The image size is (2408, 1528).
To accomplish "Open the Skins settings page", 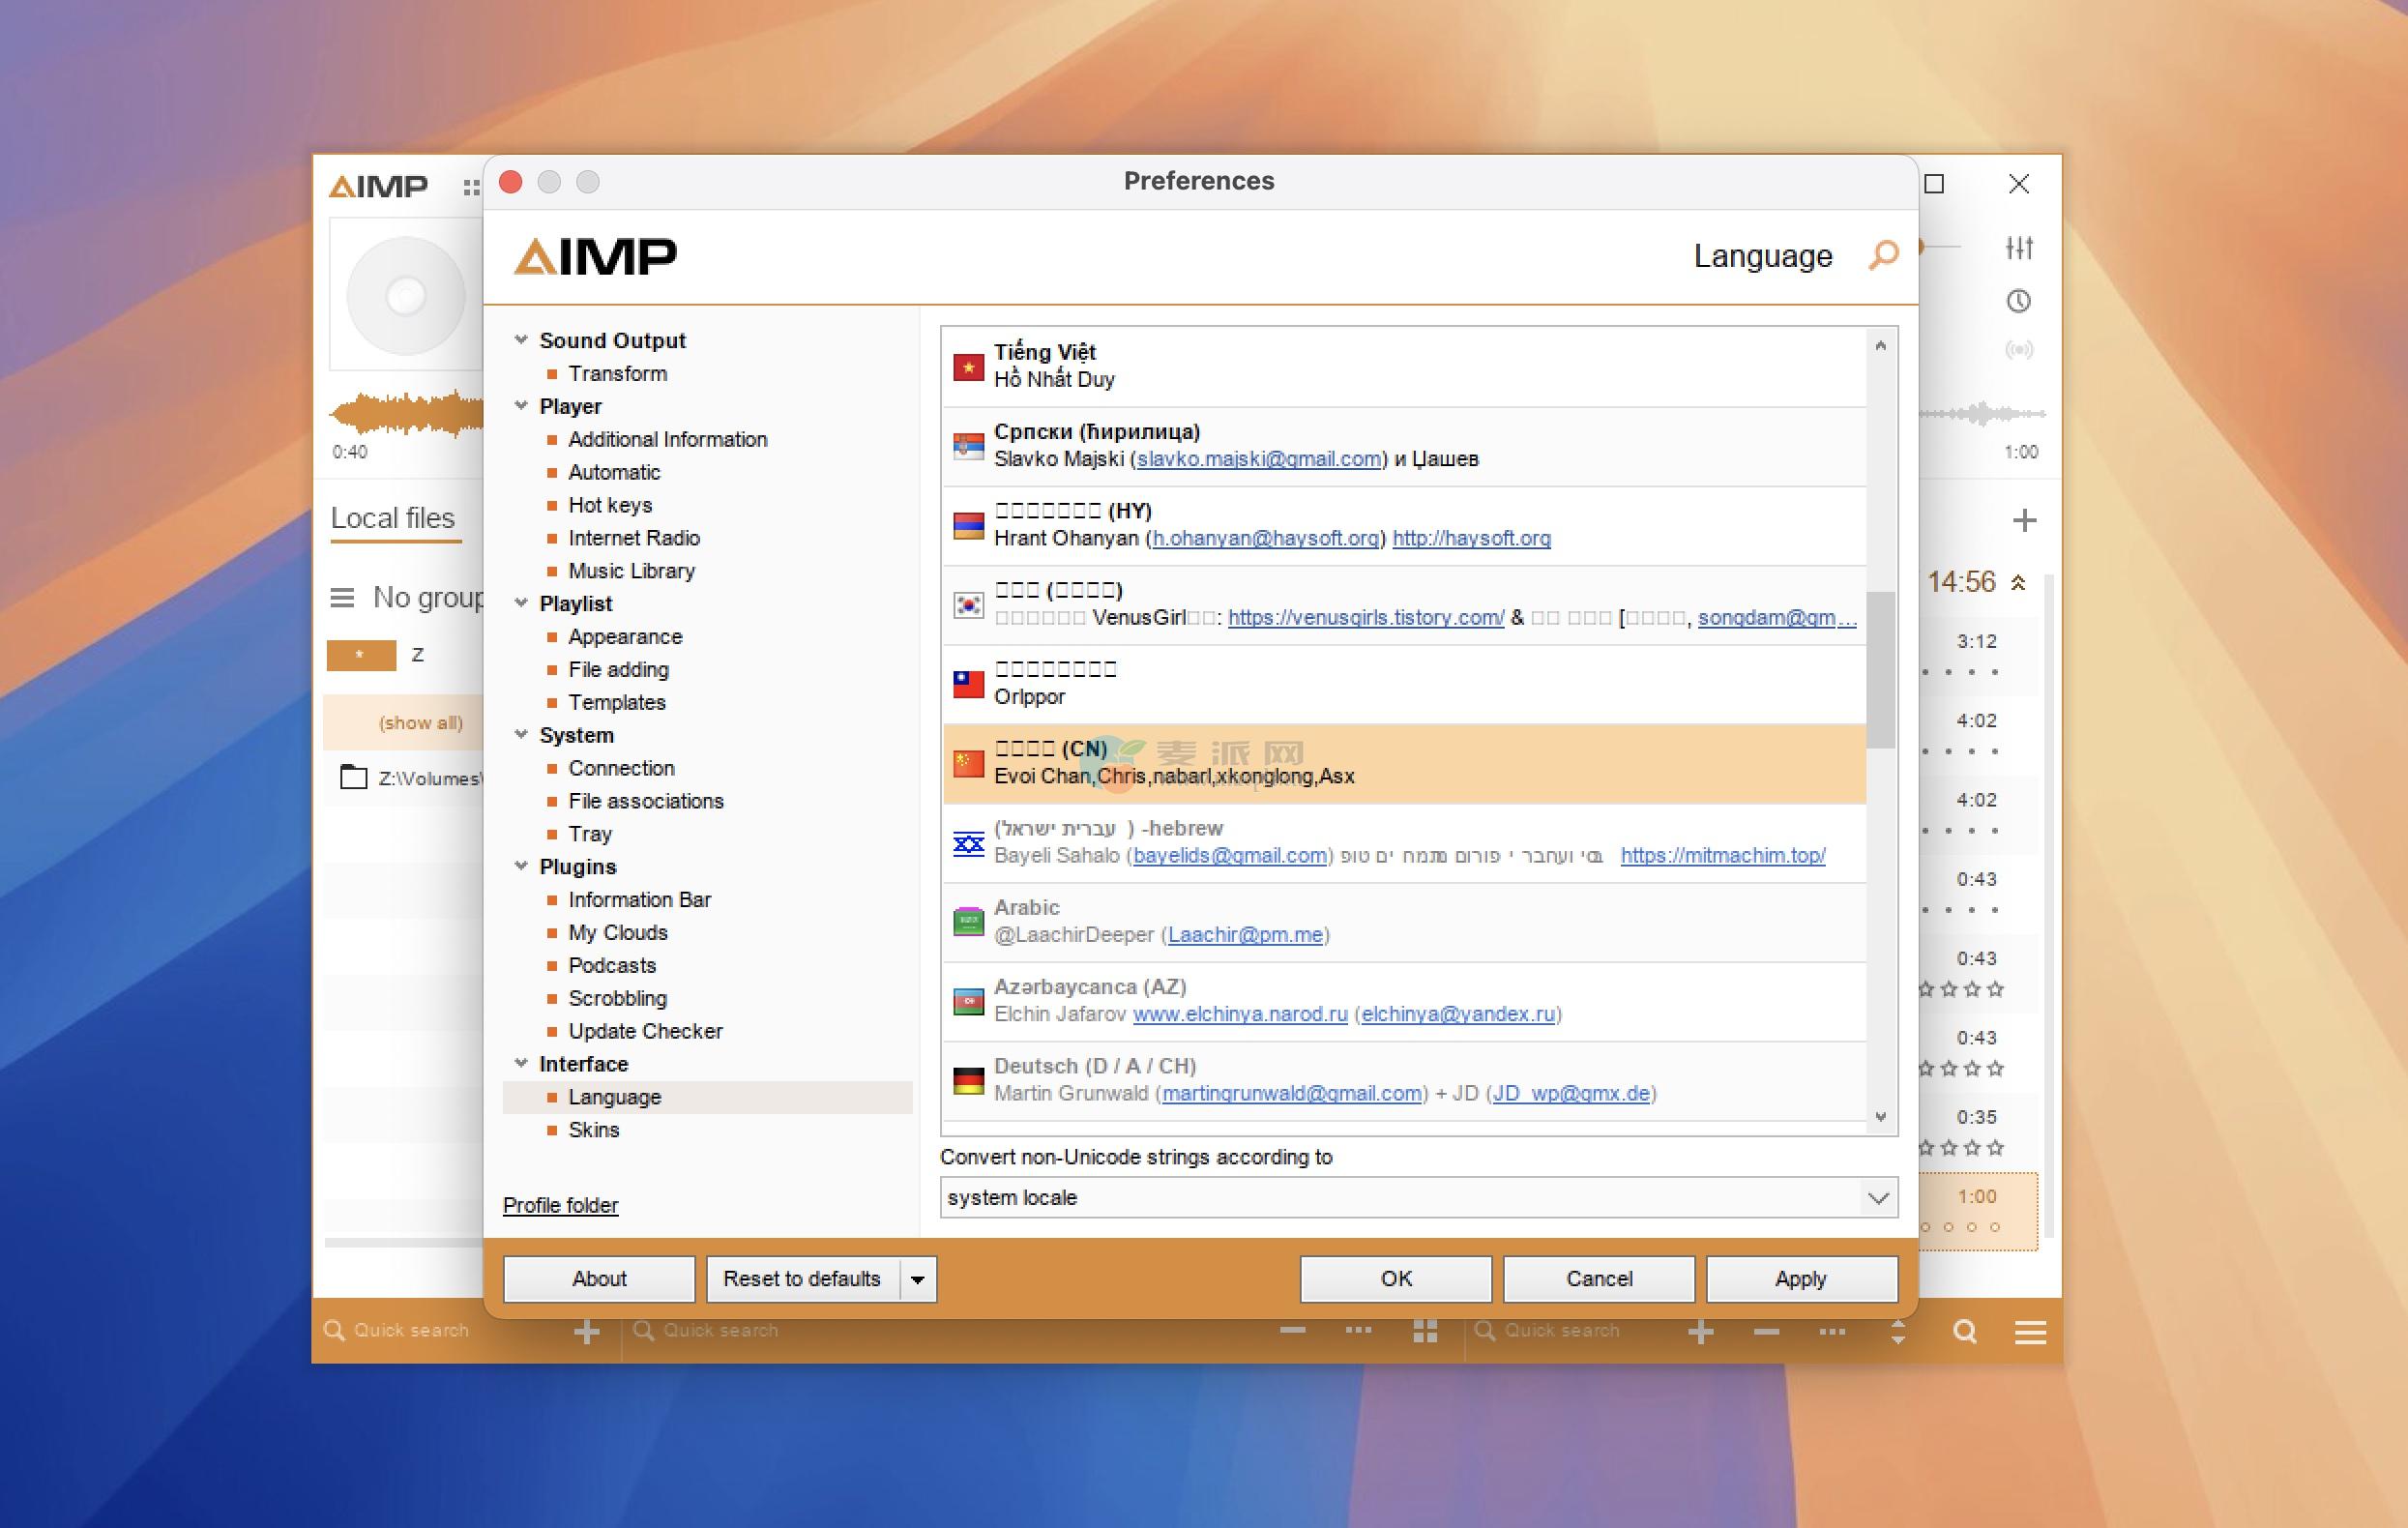I will (x=594, y=1130).
